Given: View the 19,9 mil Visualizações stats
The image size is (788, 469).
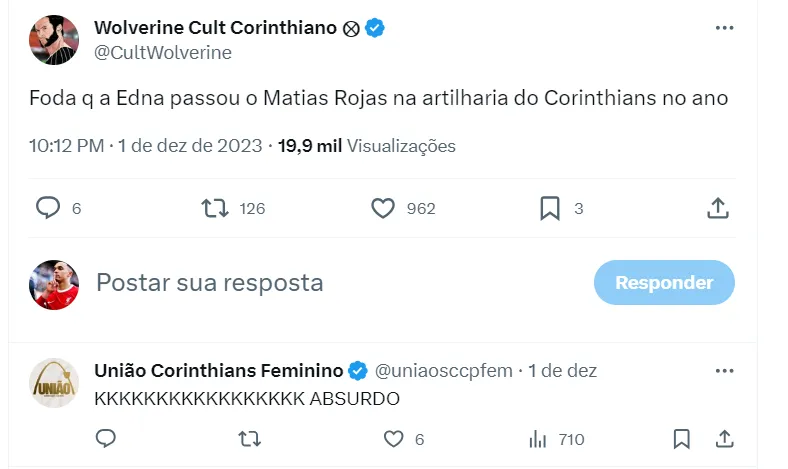Looking at the screenshot, I should [x=367, y=146].
